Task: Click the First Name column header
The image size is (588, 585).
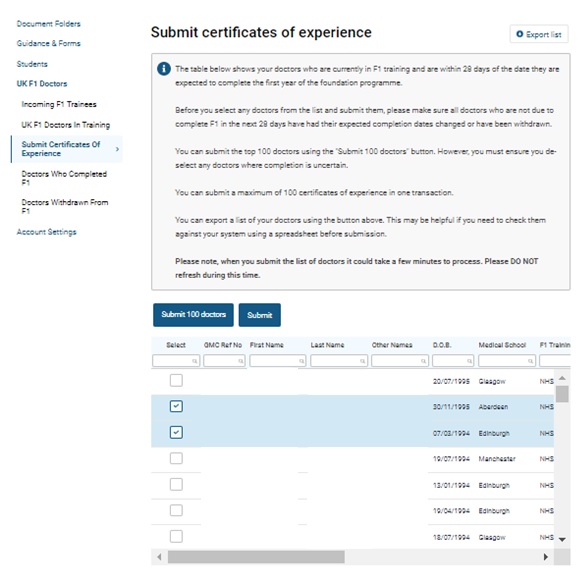Action: (267, 345)
